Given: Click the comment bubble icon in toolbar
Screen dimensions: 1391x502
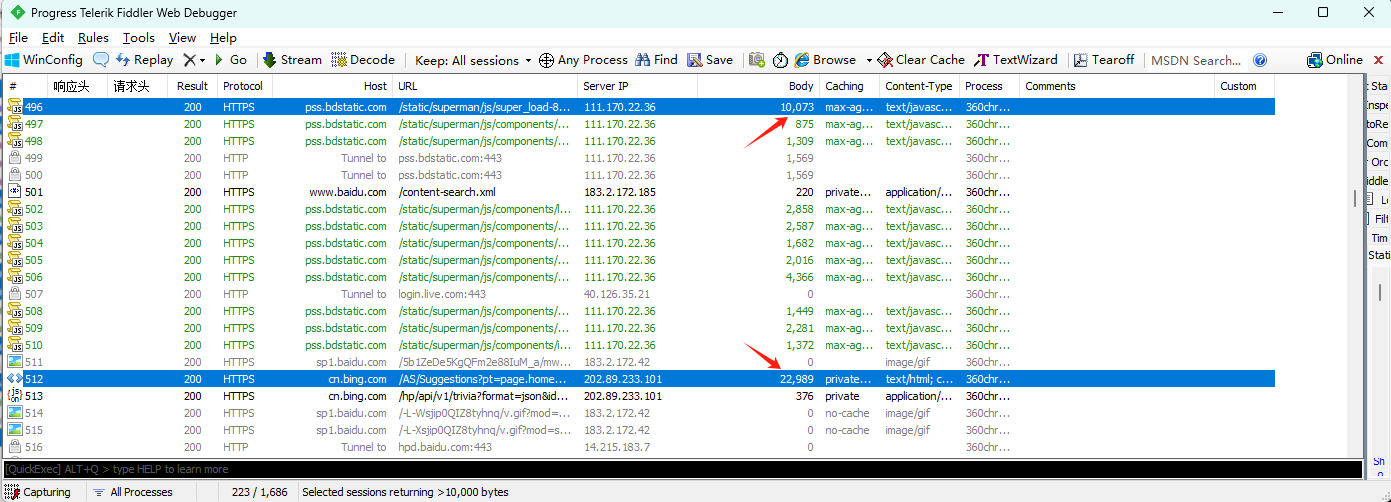Looking at the screenshot, I should click(101, 60).
